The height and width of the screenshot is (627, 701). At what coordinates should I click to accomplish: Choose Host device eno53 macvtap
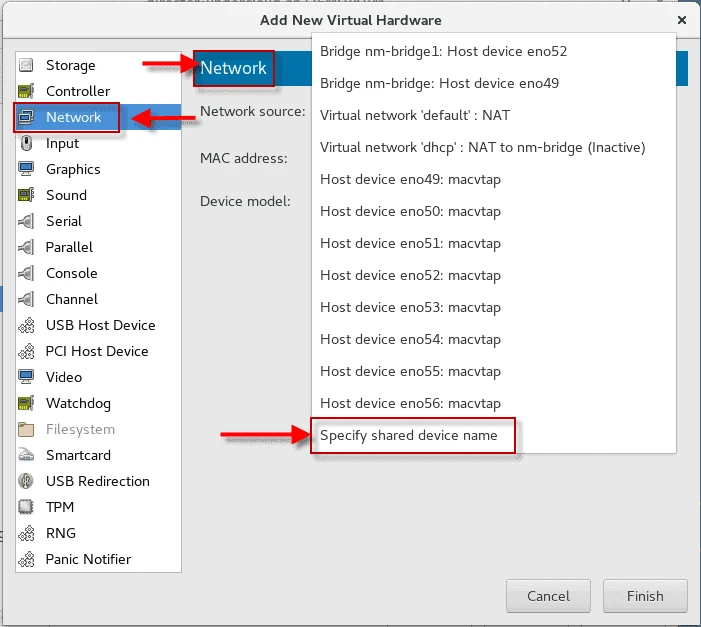click(x=494, y=307)
